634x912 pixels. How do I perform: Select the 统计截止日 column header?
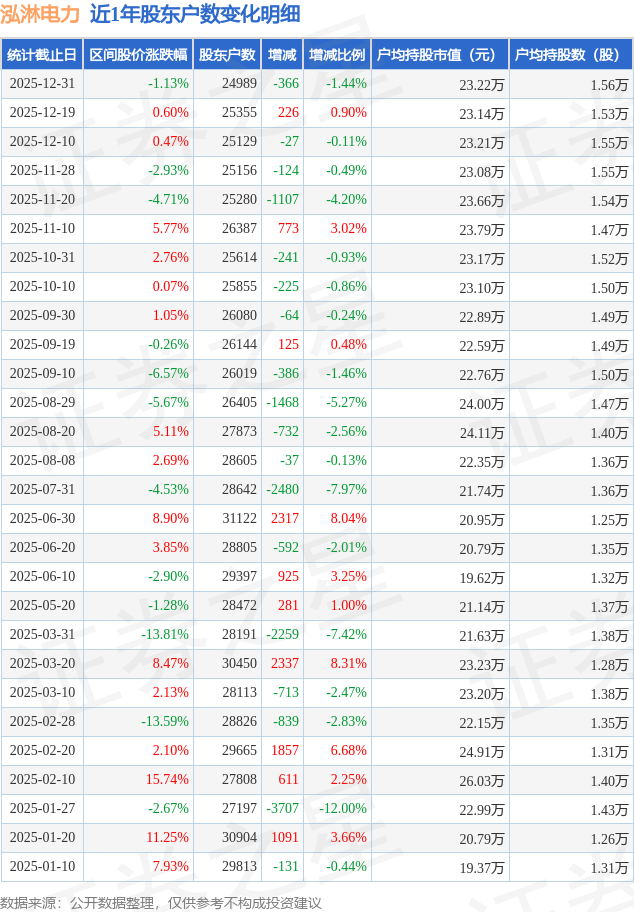pos(41,55)
